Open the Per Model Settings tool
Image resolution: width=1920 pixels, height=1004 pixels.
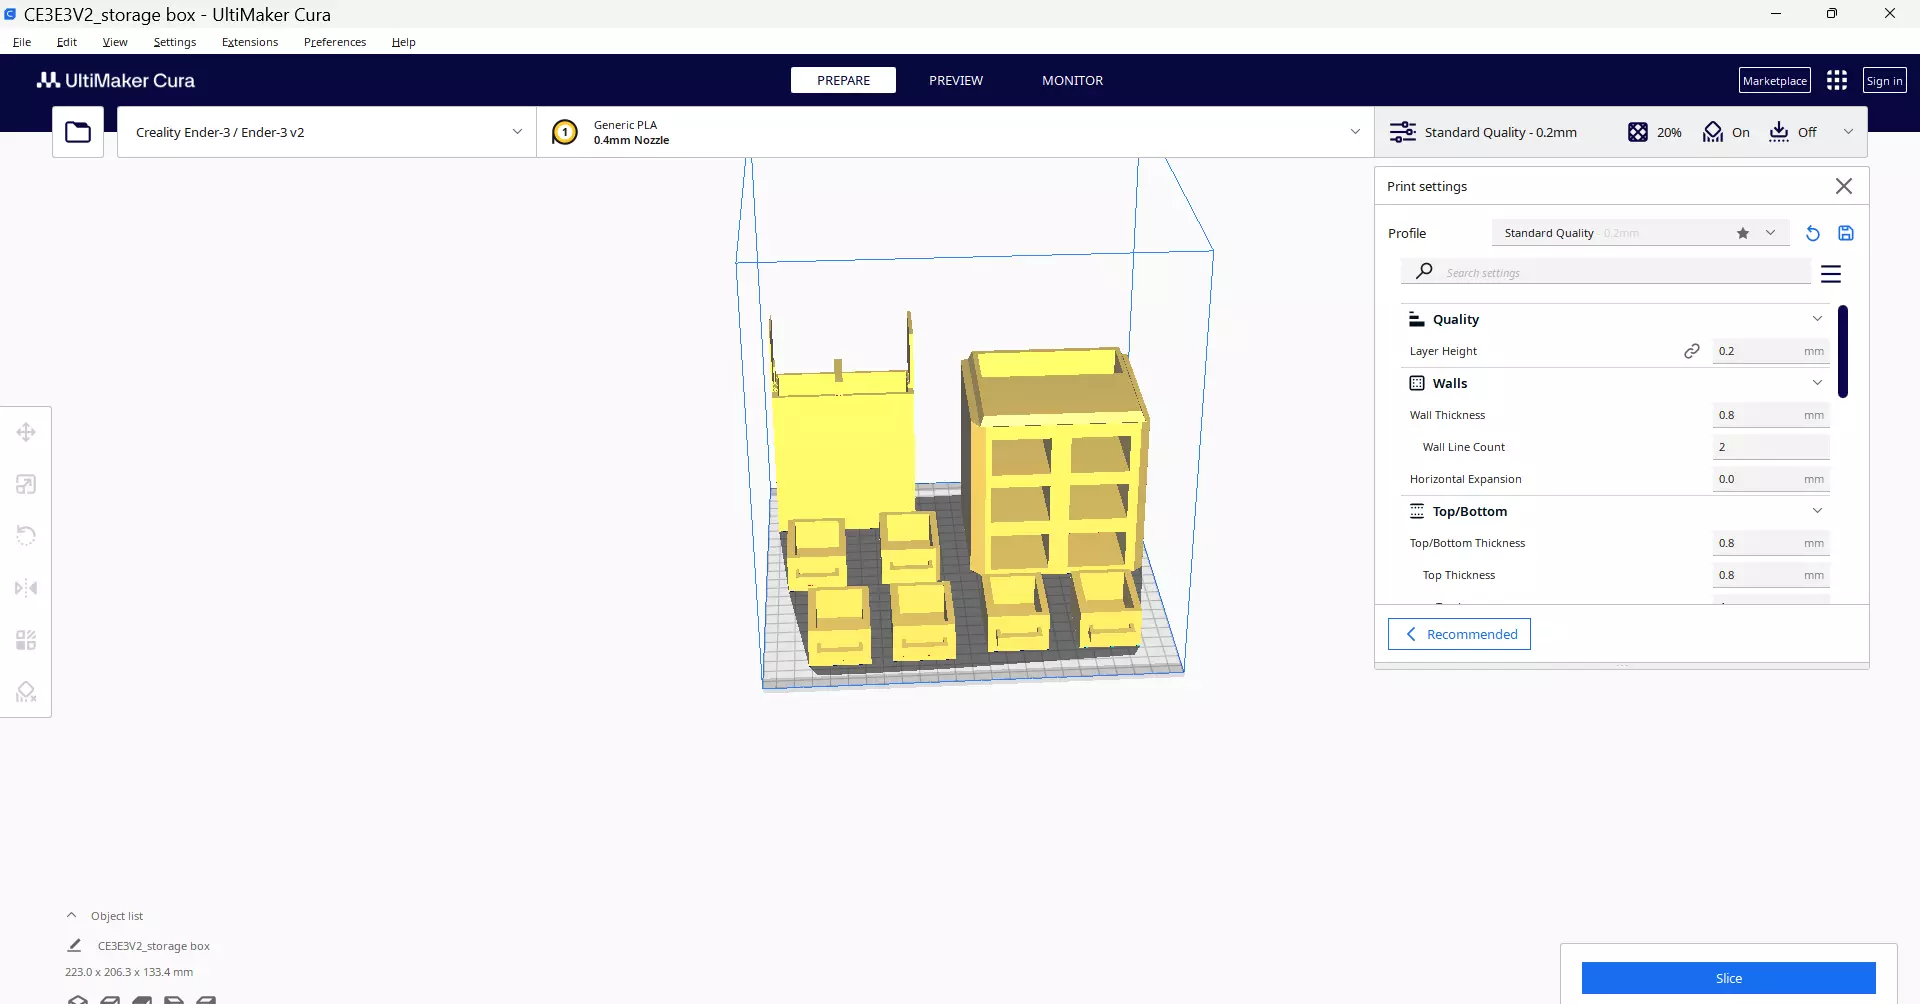click(x=26, y=640)
